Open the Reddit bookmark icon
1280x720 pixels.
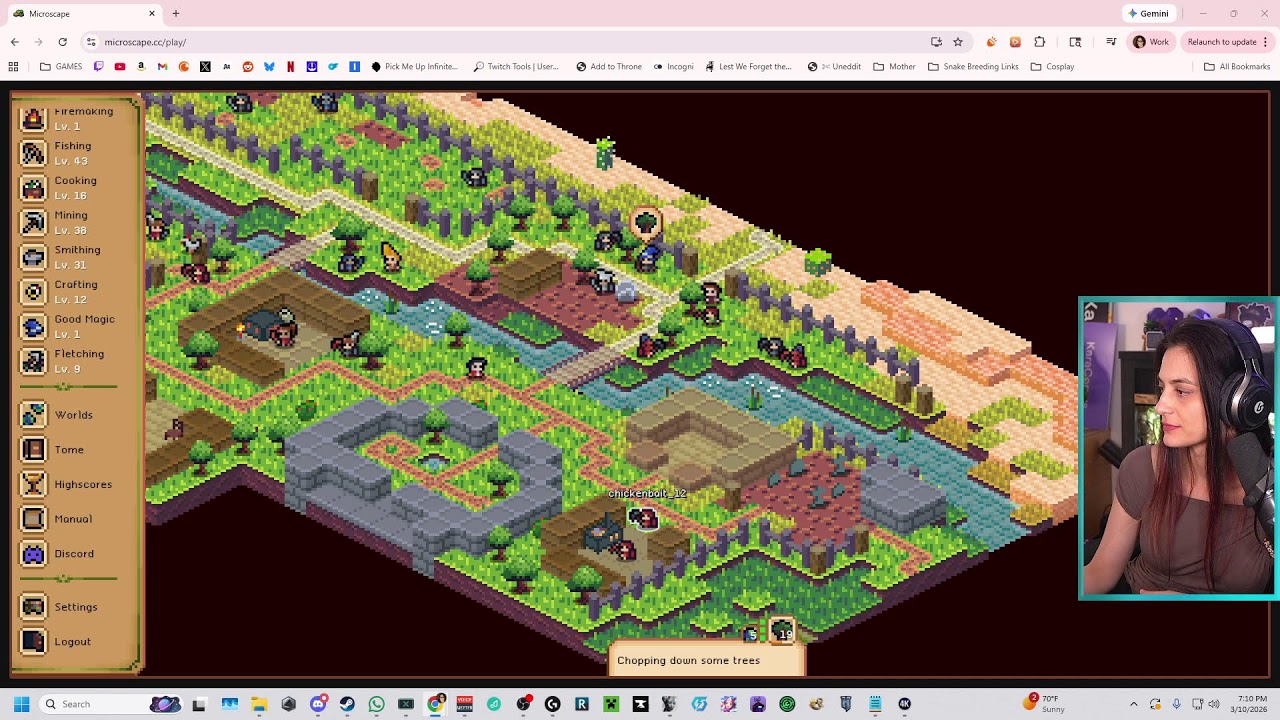248,67
